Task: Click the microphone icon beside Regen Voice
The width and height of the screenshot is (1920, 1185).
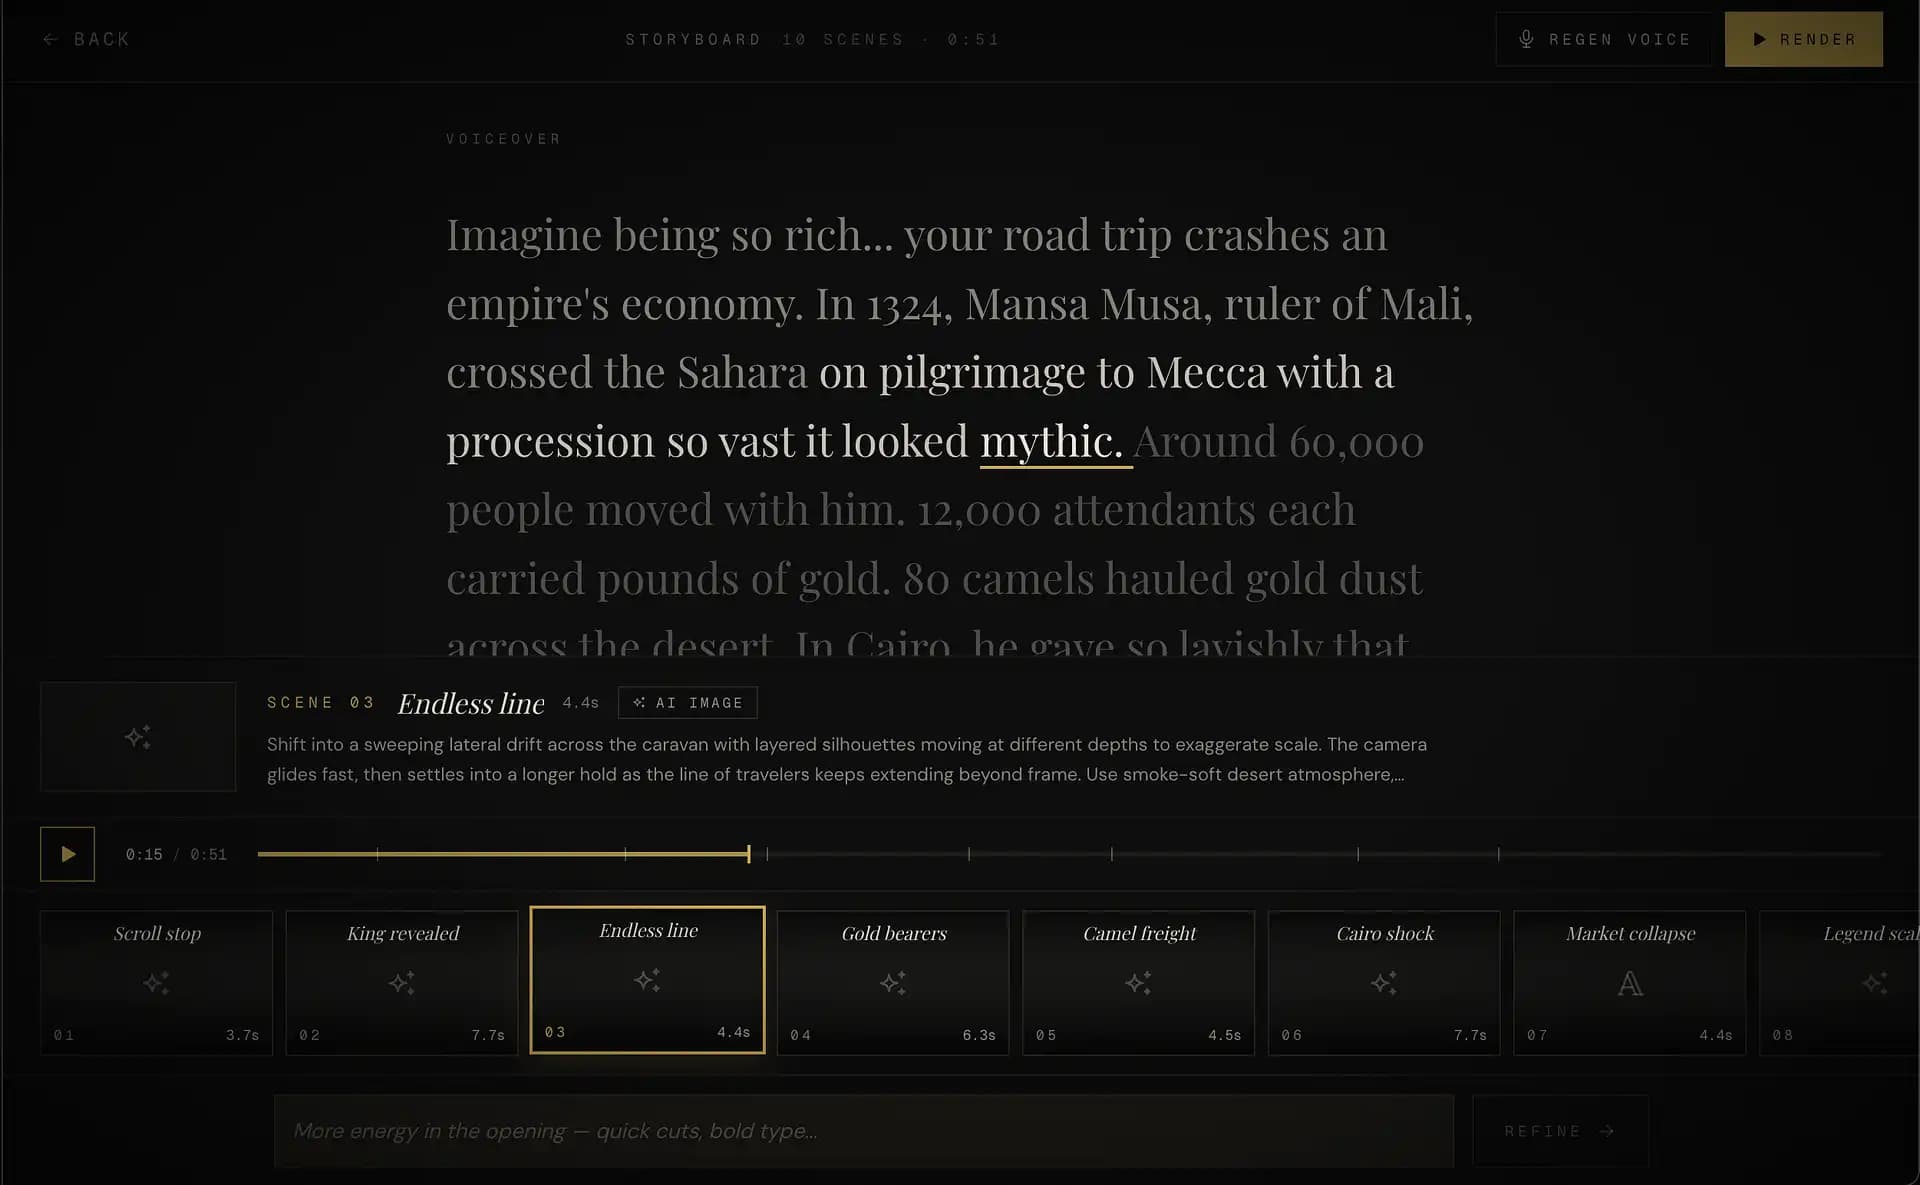Action: (x=1527, y=39)
